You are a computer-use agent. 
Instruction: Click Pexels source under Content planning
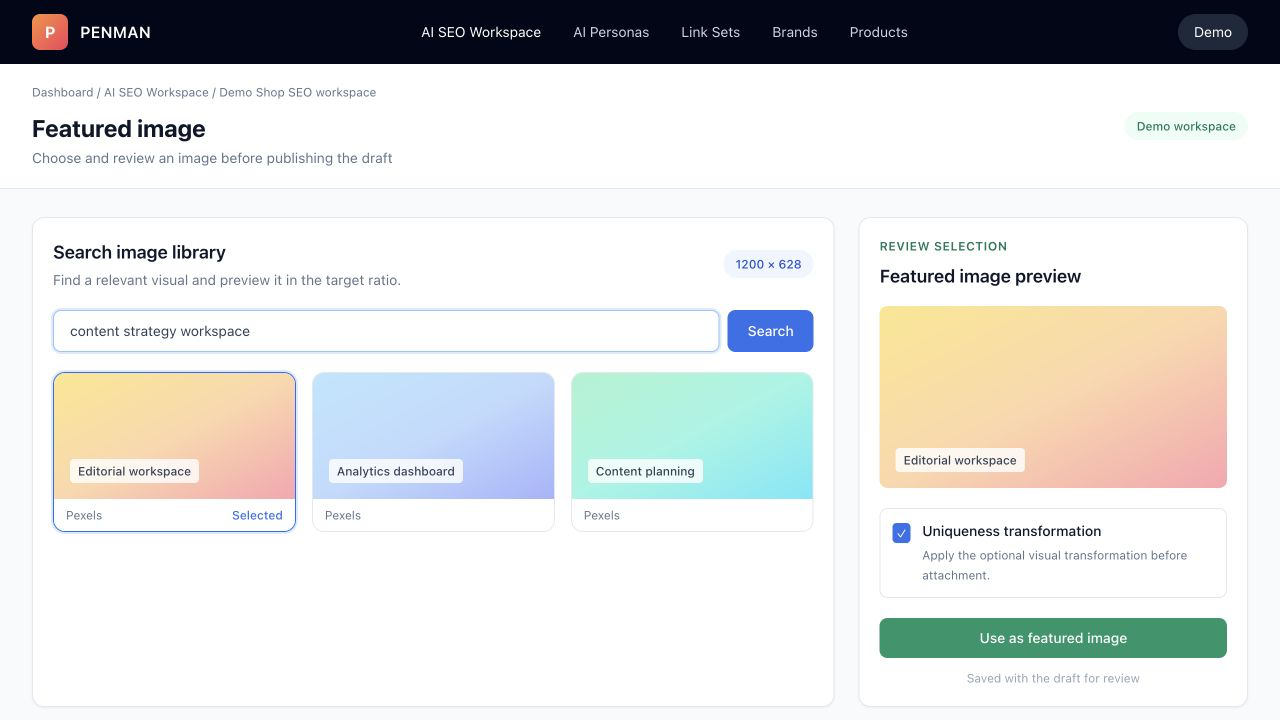click(602, 515)
